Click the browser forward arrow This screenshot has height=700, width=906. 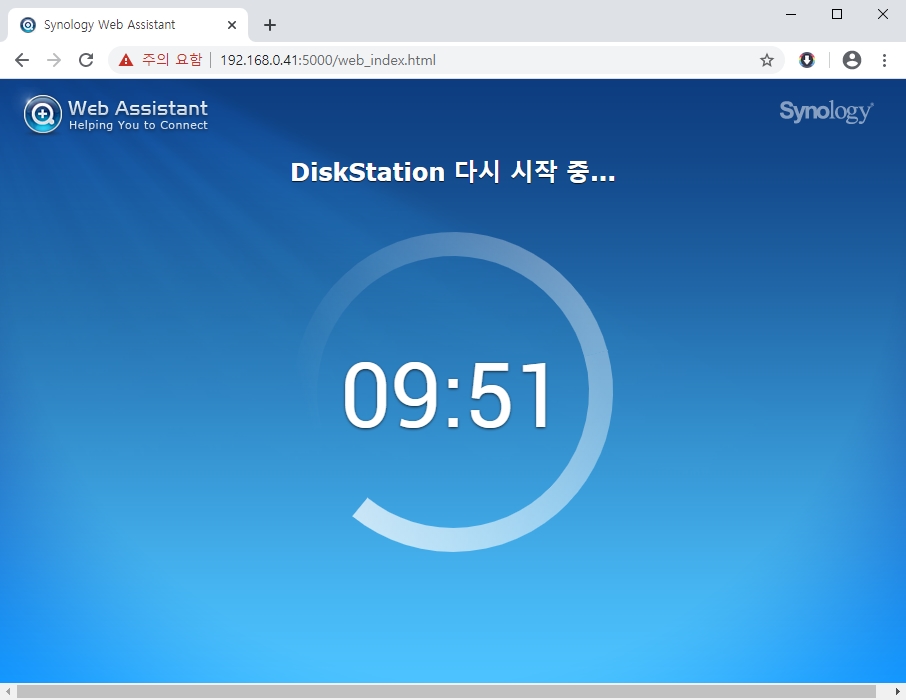click(54, 60)
